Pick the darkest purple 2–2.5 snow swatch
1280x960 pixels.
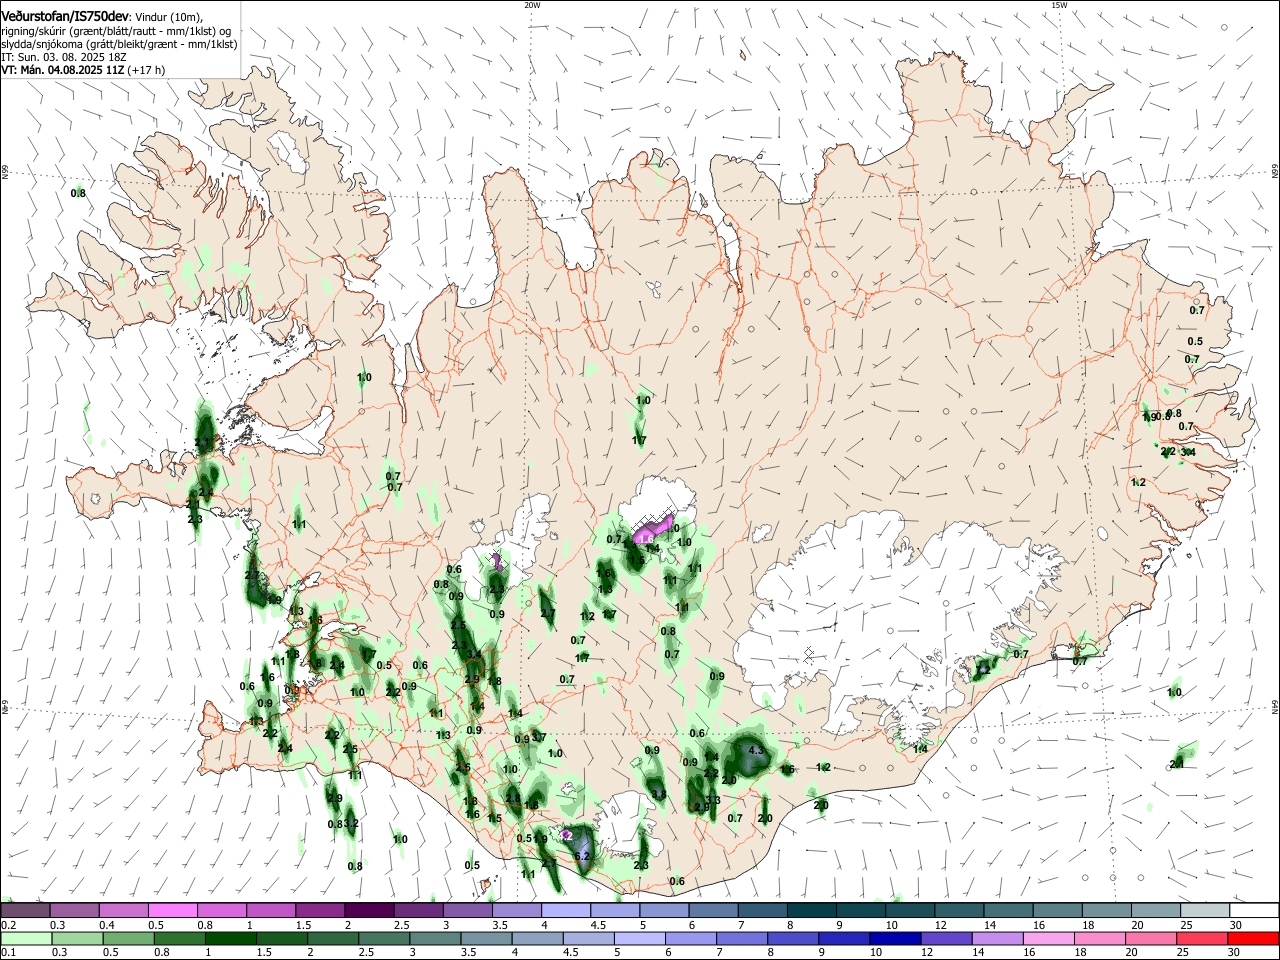[368, 911]
